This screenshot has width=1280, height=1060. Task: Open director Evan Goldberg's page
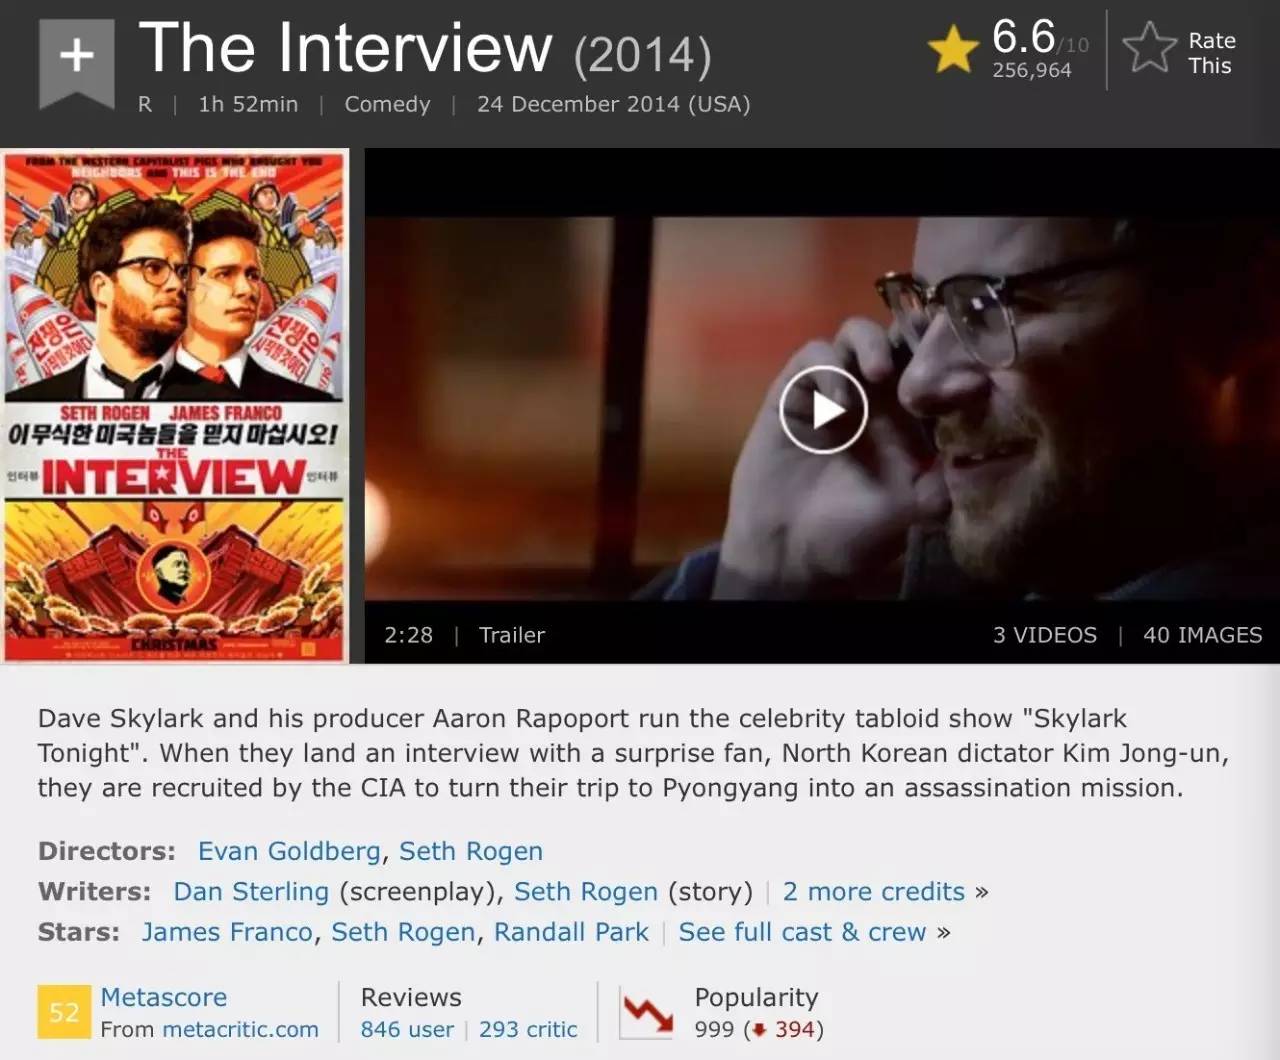pyautogui.click(x=289, y=851)
